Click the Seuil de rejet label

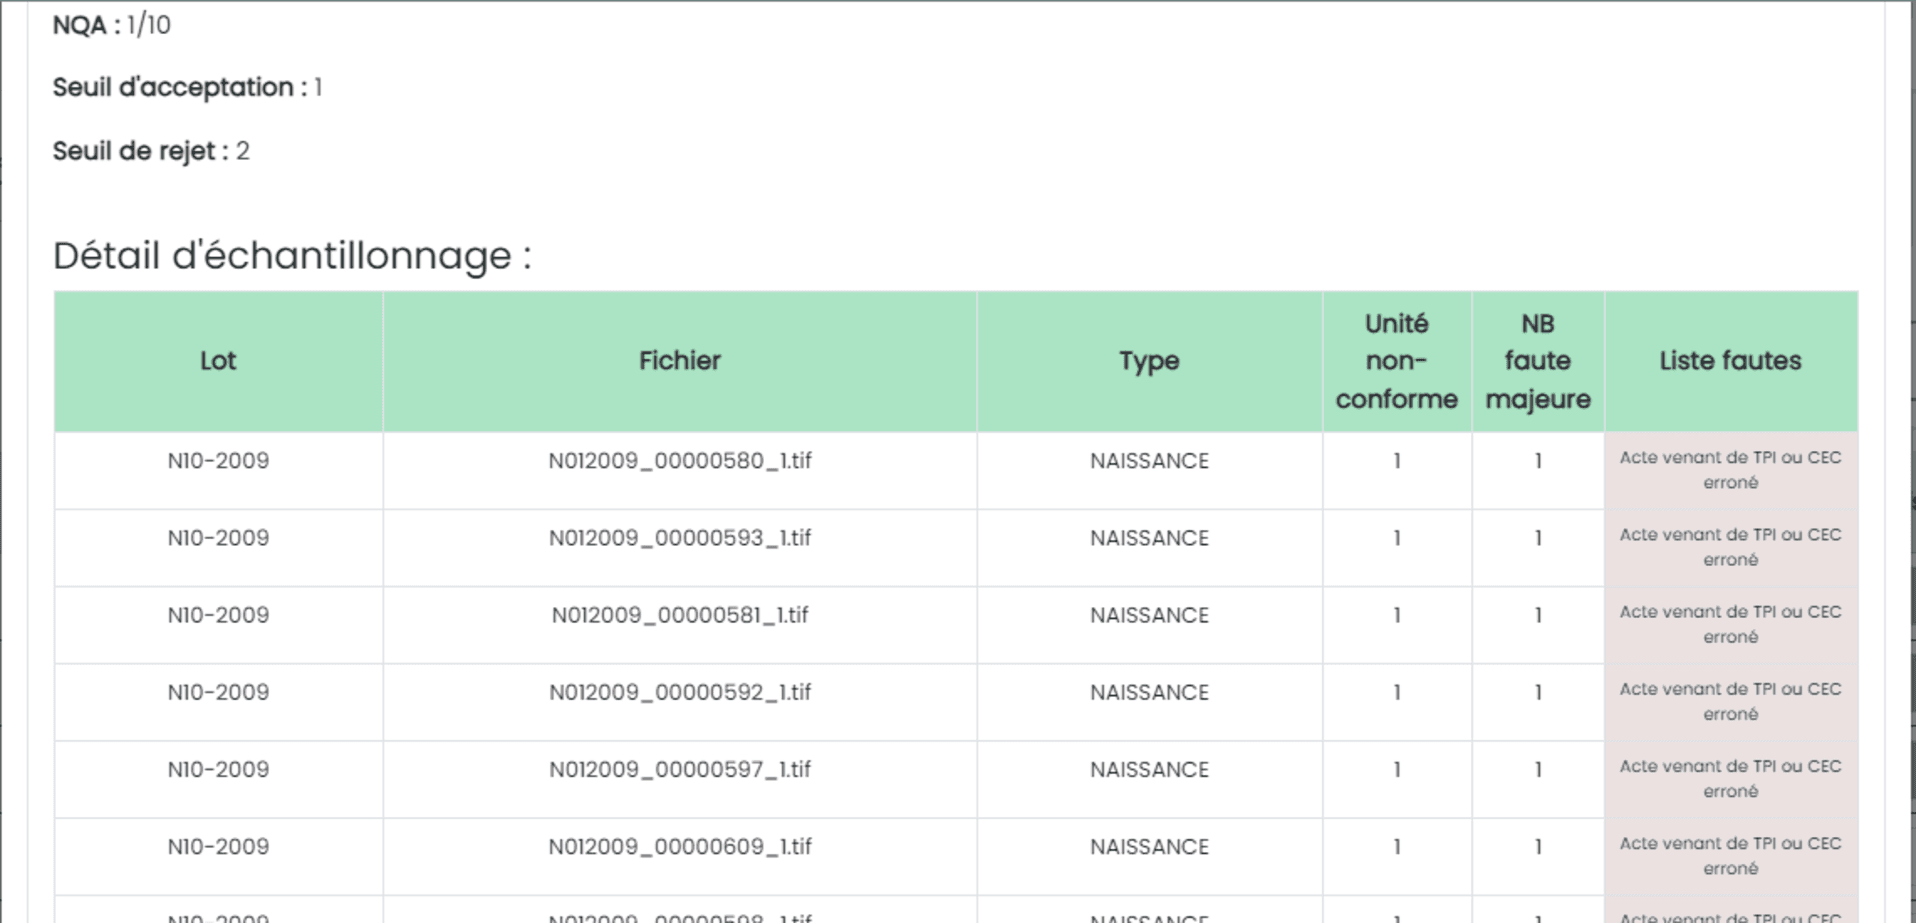[x=135, y=151]
